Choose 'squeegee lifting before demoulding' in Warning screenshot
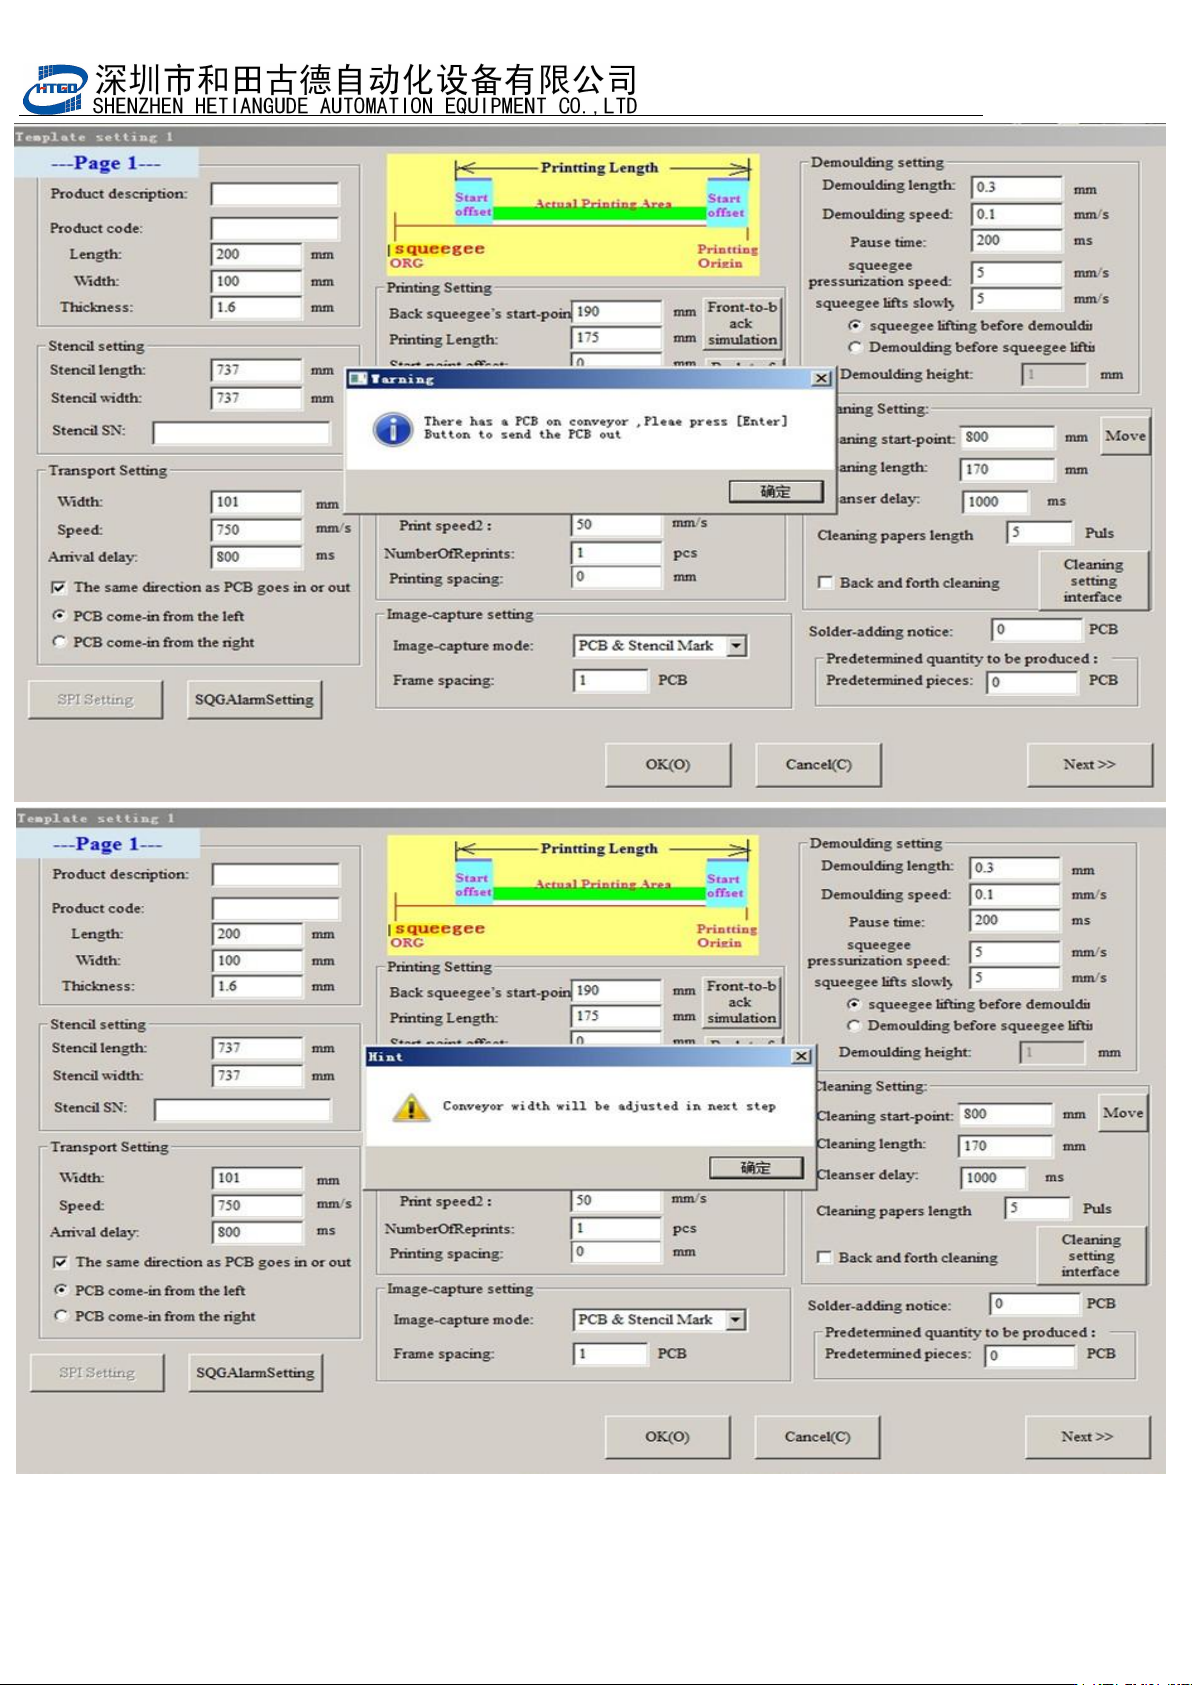The width and height of the screenshot is (1192, 1685). point(855,325)
